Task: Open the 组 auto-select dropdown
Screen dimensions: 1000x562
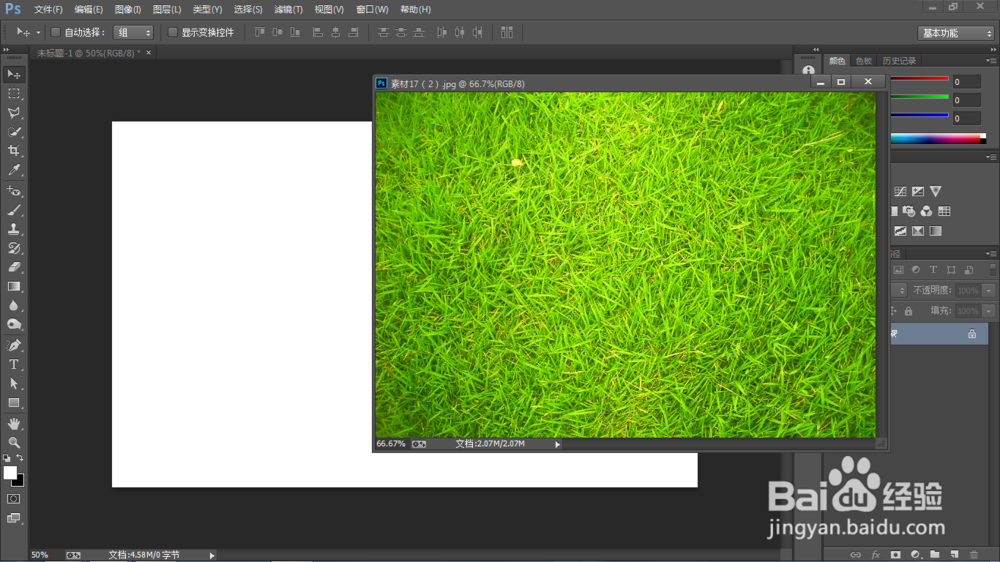Action: pyautogui.click(x=133, y=32)
